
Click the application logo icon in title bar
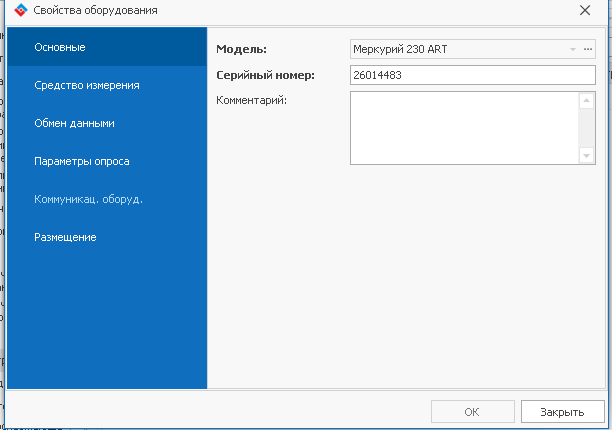tap(21, 10)
